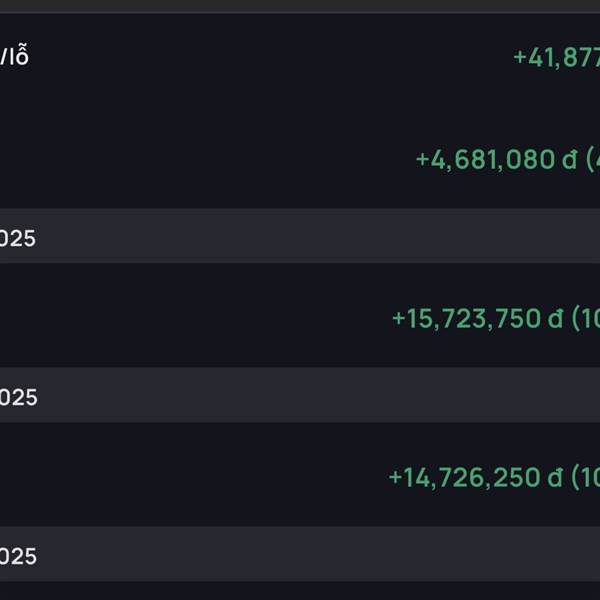Click the topmost date header ending in 025
Screen dimensions: 600x600
pos(18,238)
